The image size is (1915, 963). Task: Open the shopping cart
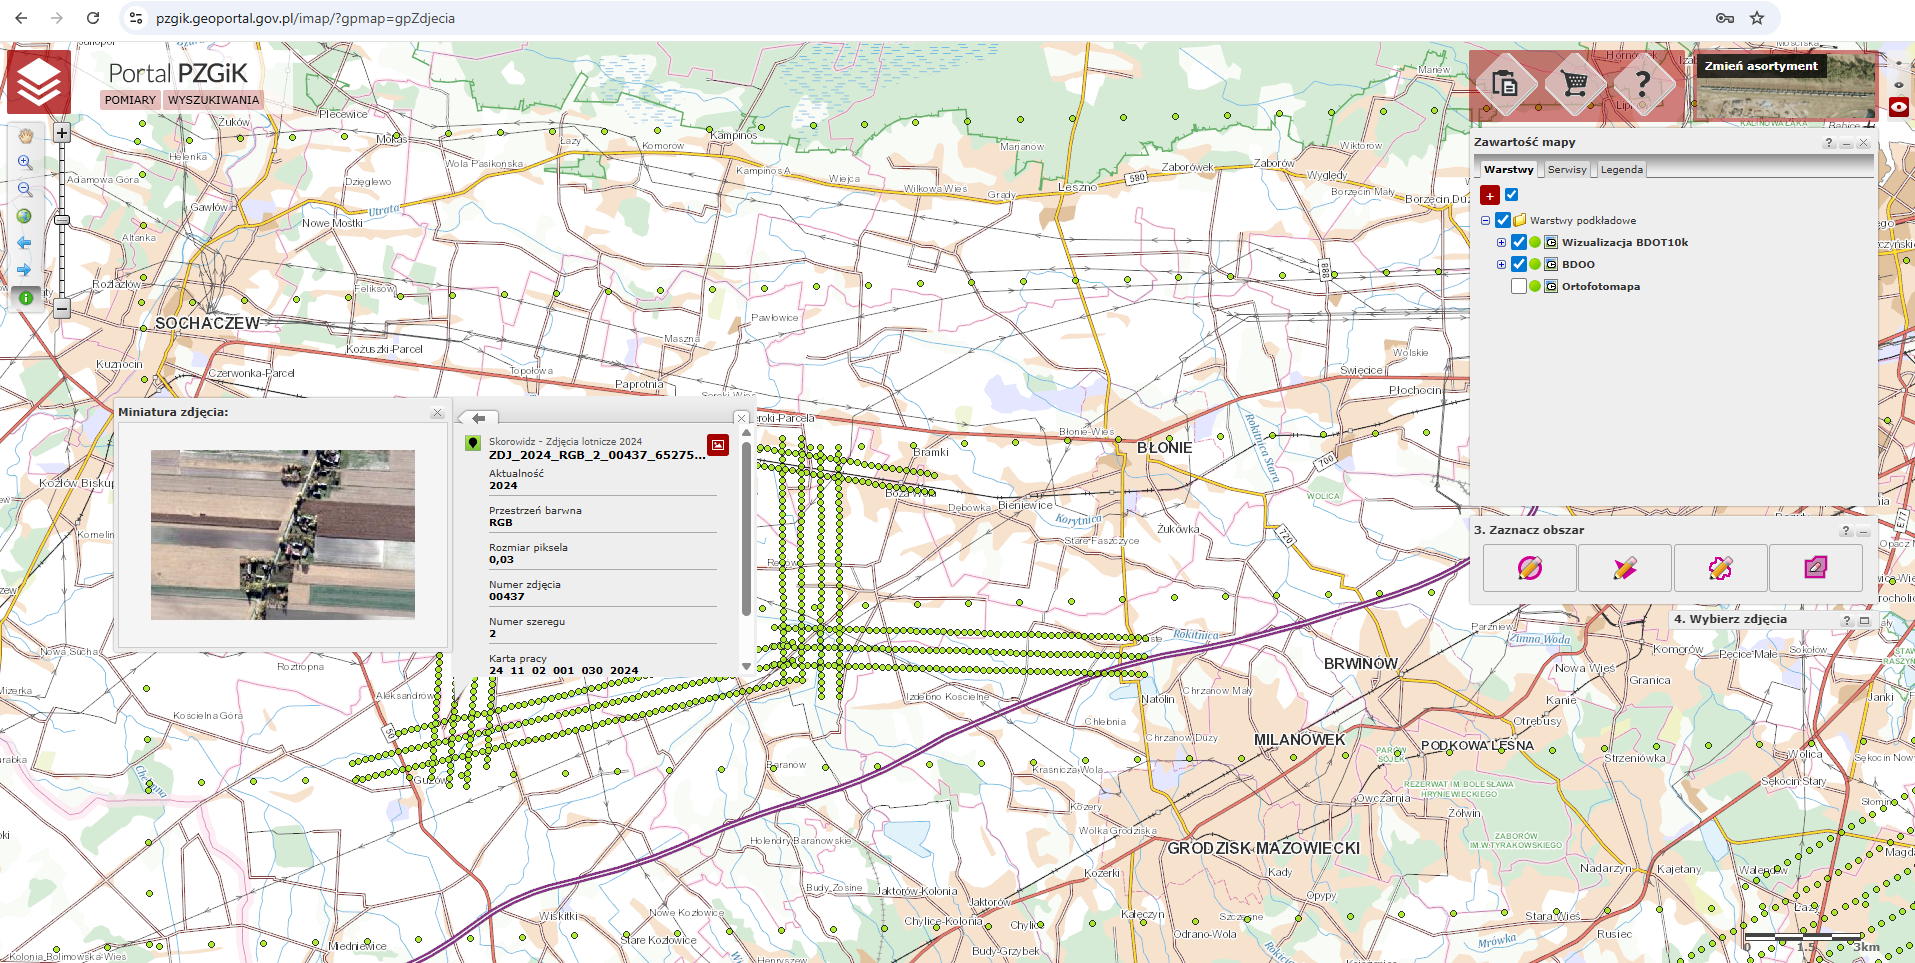point(1574,84)
